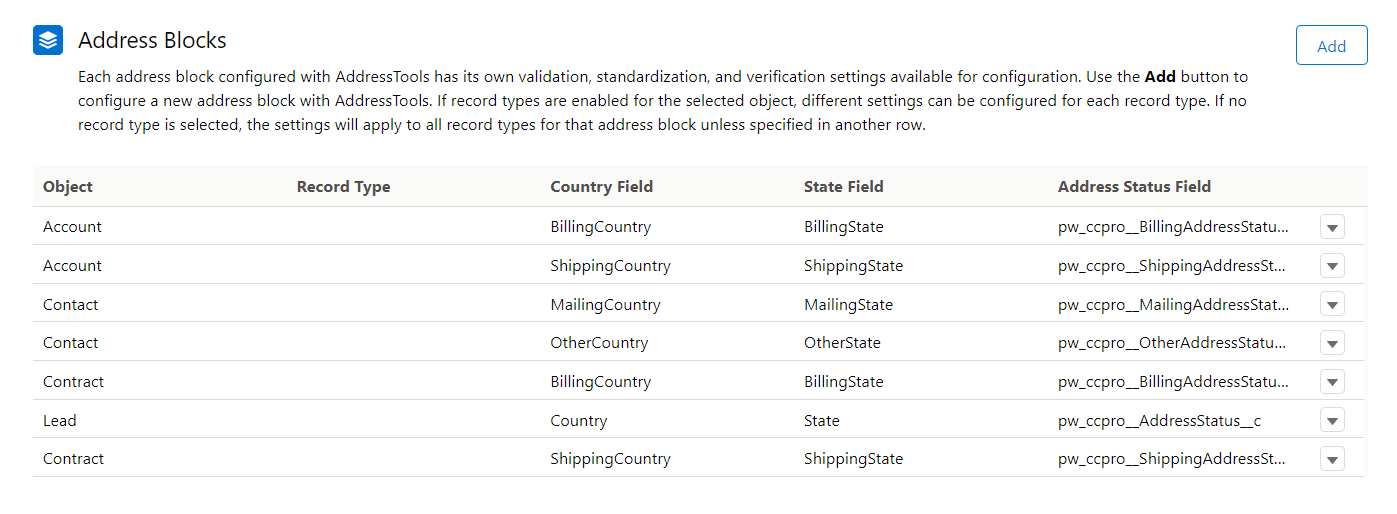Click the Address Blocks heading
1397x514 pixels.
tap(152, 41)
